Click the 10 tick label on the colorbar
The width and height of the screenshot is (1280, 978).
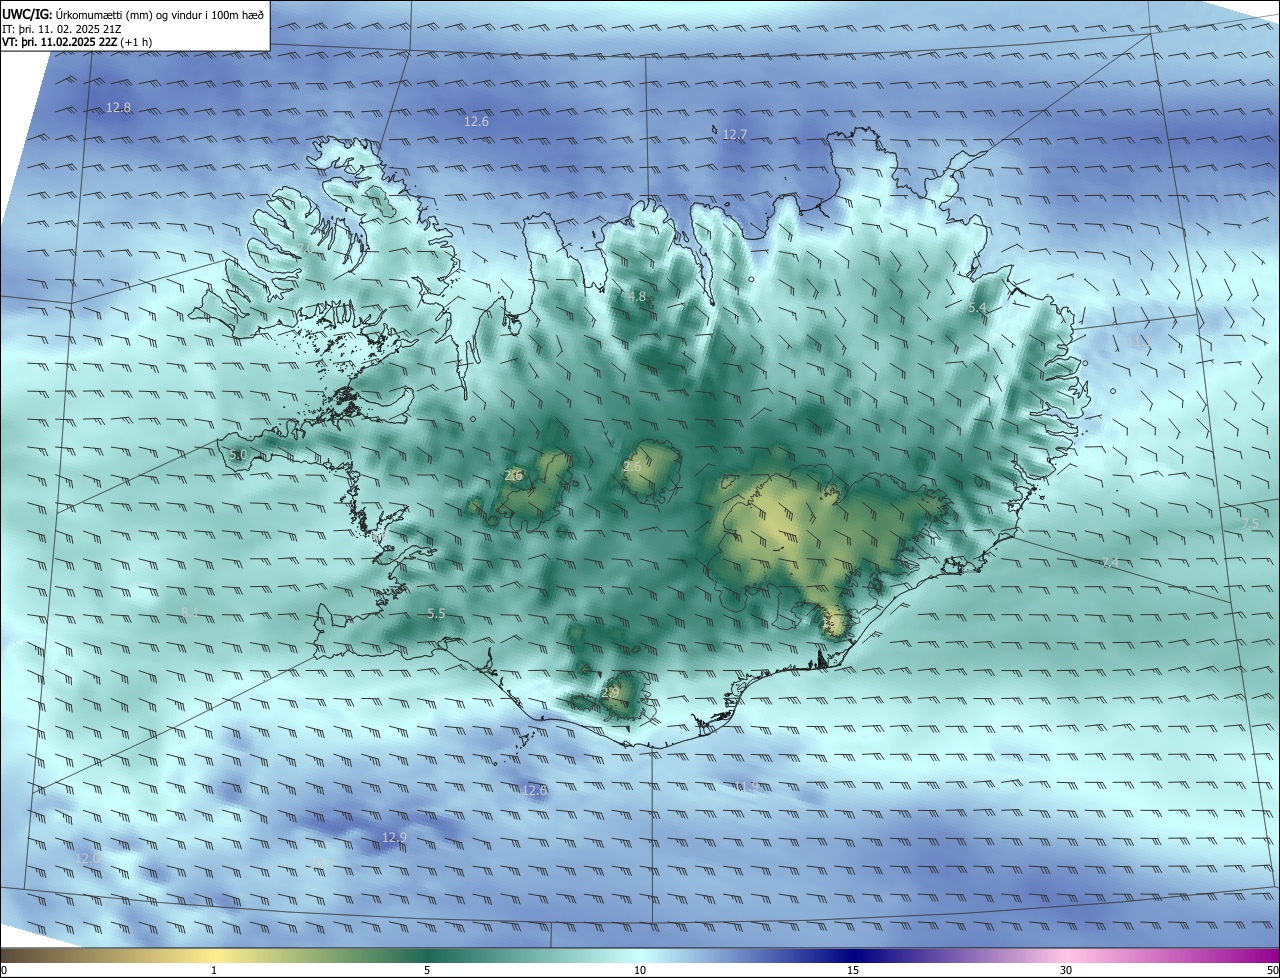pyautogui.click(x=640, y=970)
